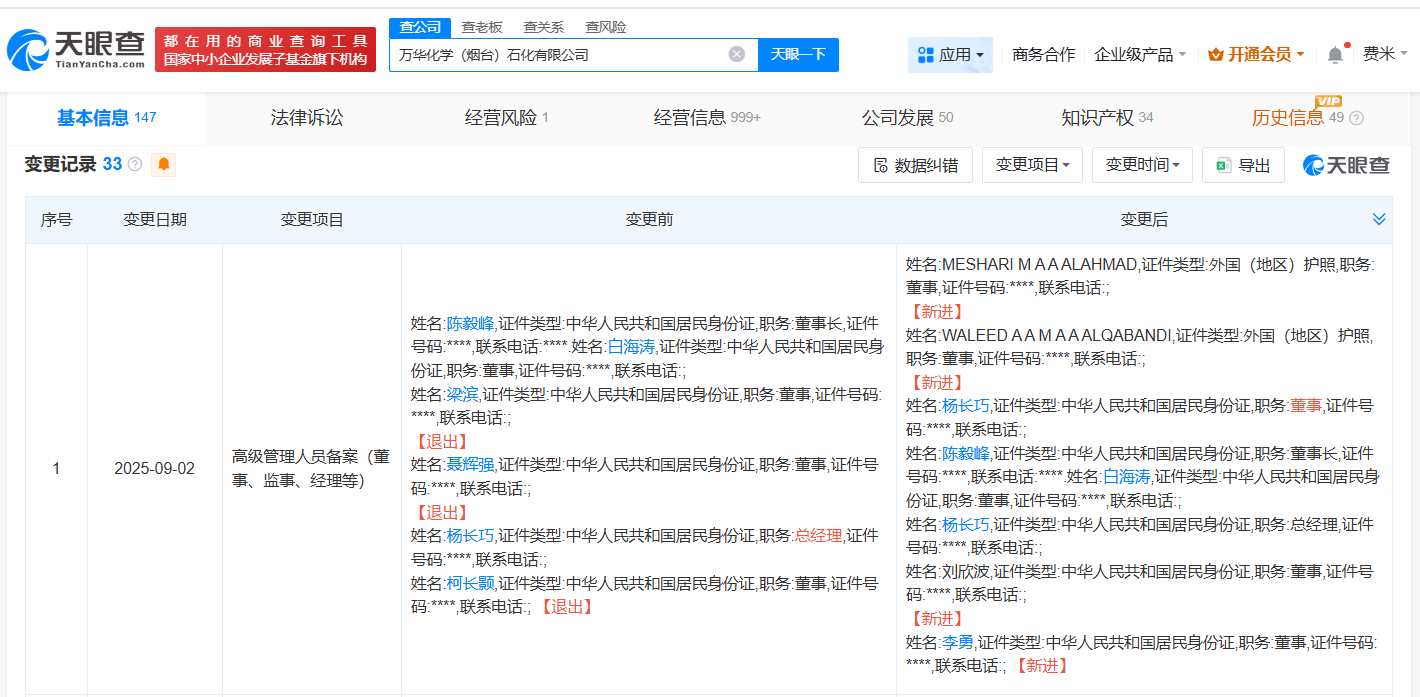
Task: Clear the search box via the X icon
Action: click(738, 54)
